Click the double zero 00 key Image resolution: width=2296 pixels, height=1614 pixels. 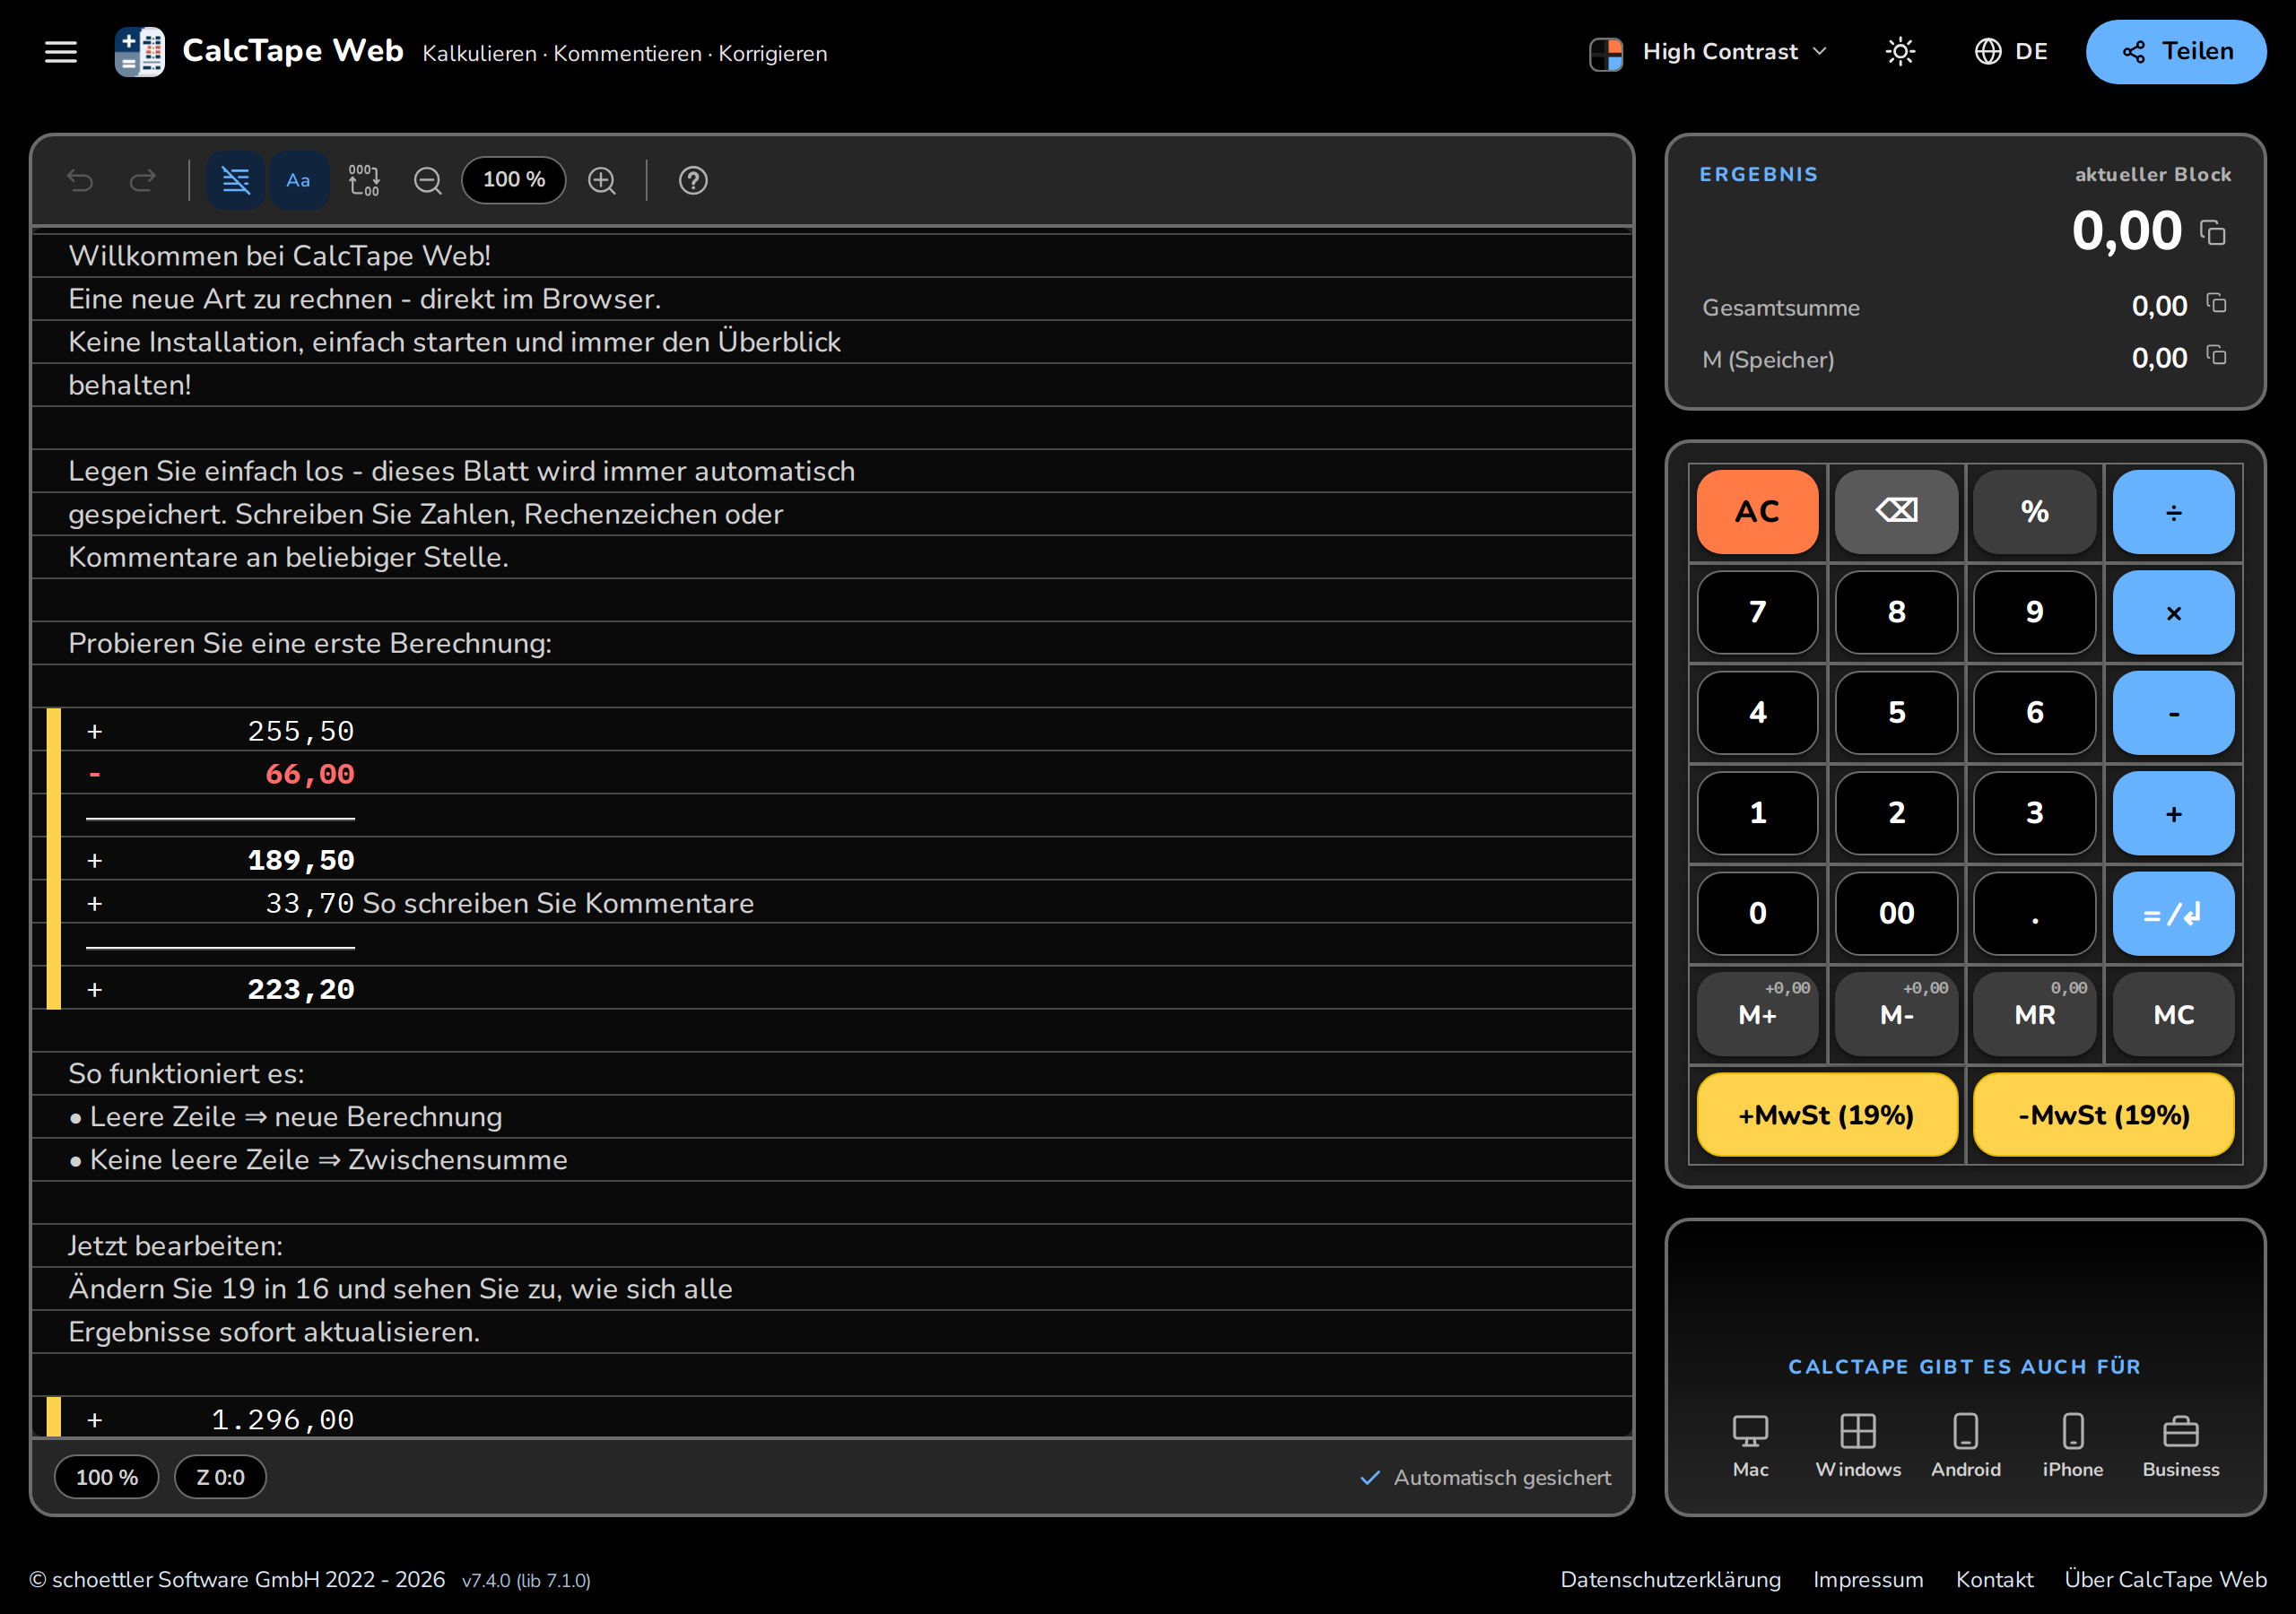coord(1896,913)
